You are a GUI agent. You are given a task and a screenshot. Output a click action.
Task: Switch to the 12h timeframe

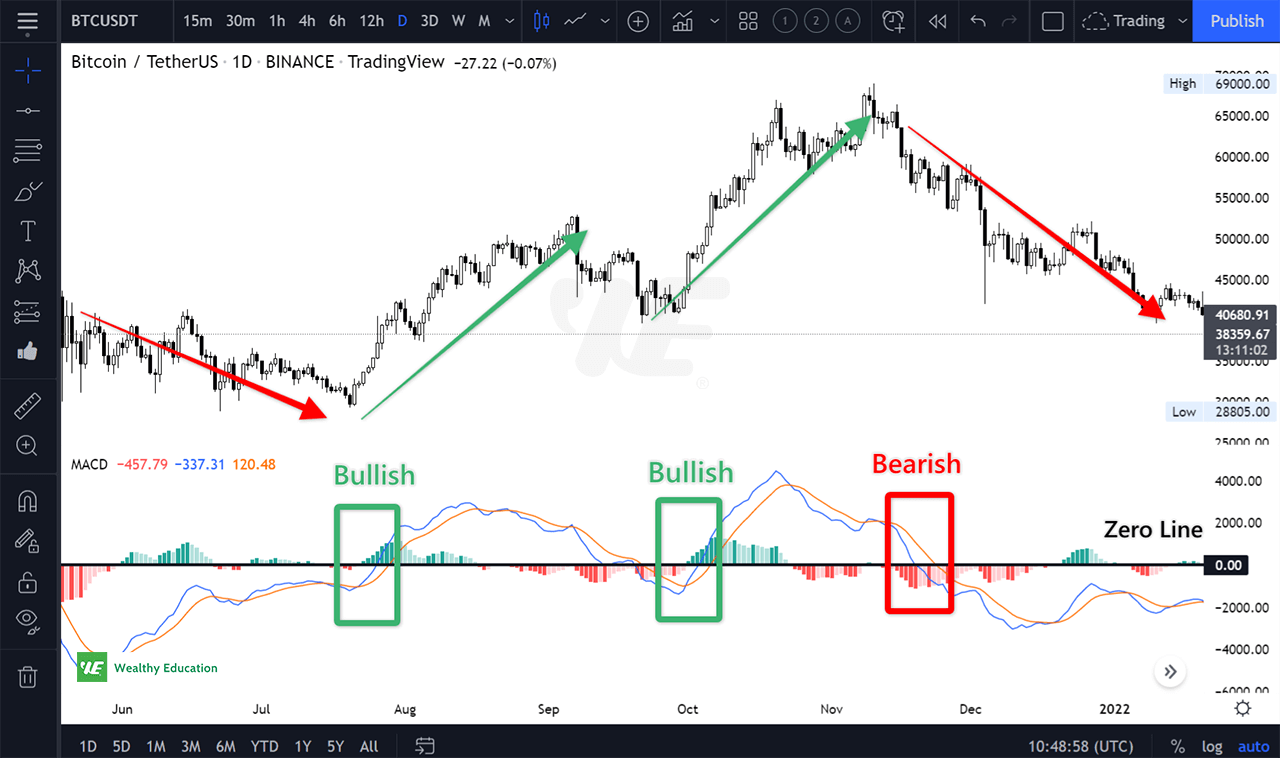(x=371, y=21)
